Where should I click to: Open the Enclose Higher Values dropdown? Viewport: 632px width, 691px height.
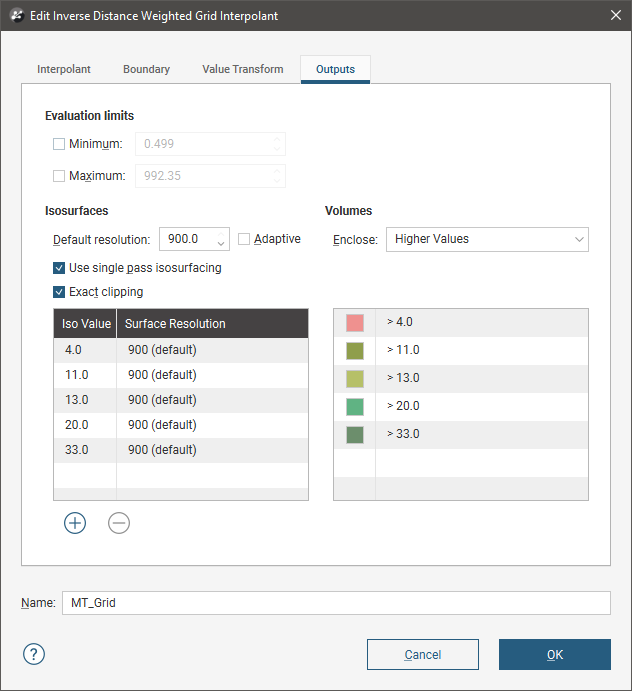click(487, 239)
